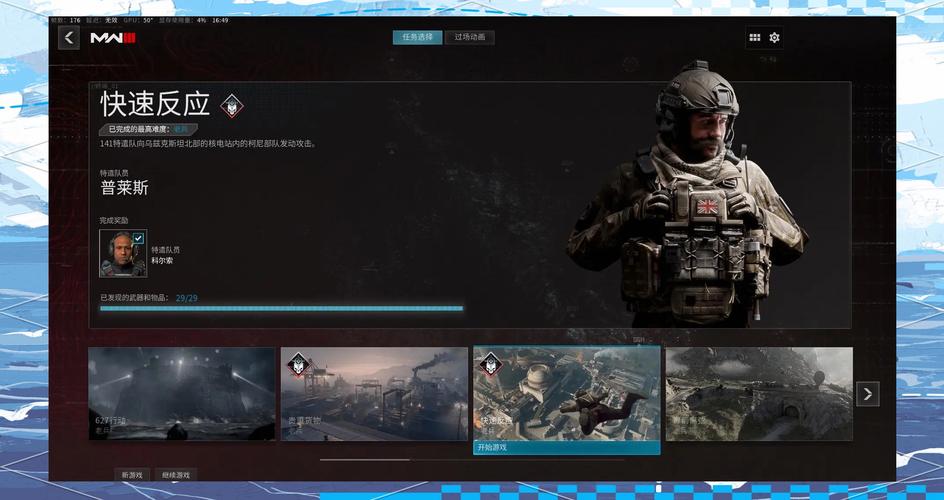
Task: Click the GPU 50° readout in overlay
Action: 138,20
